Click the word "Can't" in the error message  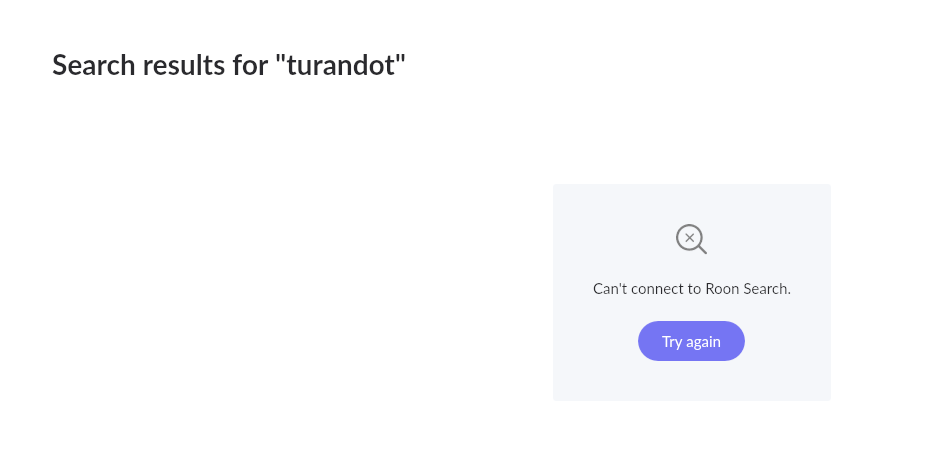point(610,289)
